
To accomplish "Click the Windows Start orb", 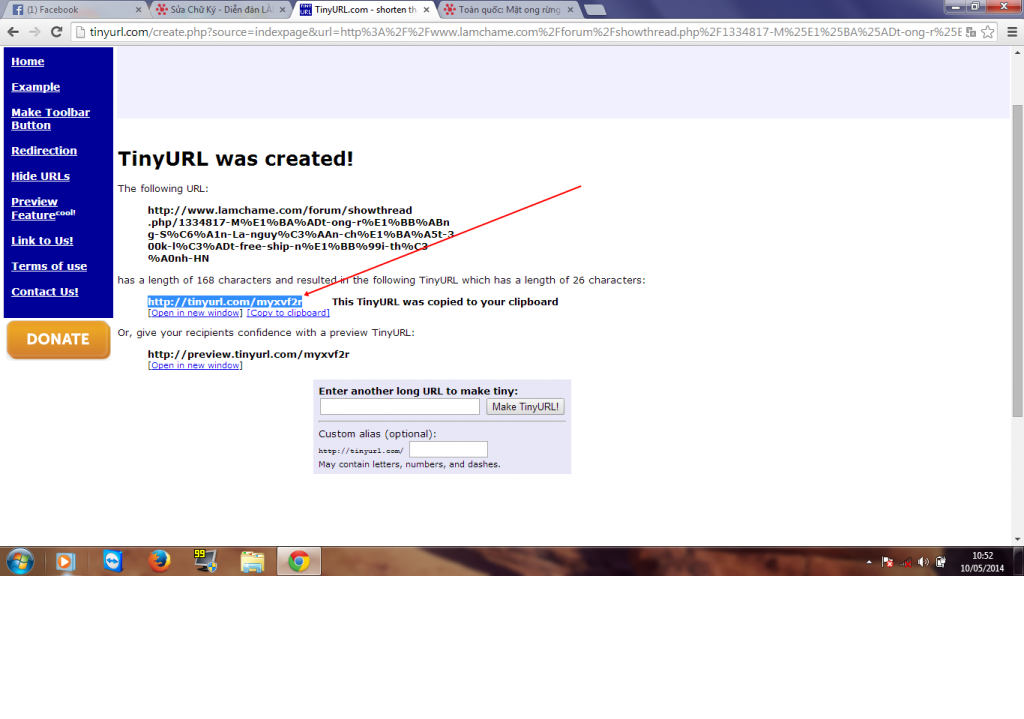I will pos(20,561).
